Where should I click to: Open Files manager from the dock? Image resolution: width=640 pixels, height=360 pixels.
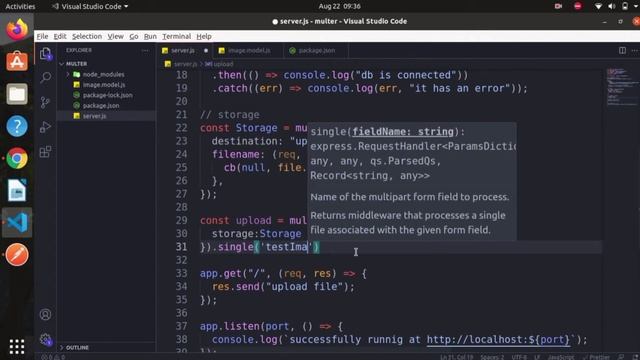[17, 94]
